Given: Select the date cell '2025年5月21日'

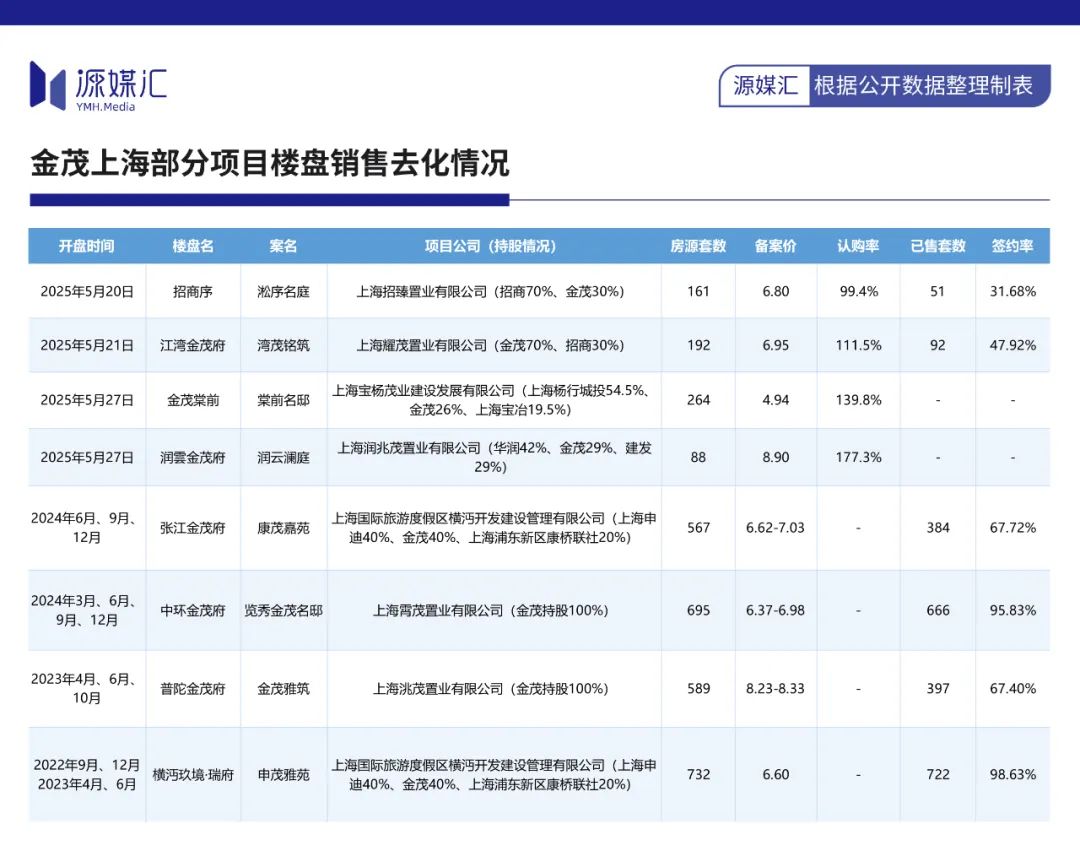Looking at the screenshot, I should 87,345.
